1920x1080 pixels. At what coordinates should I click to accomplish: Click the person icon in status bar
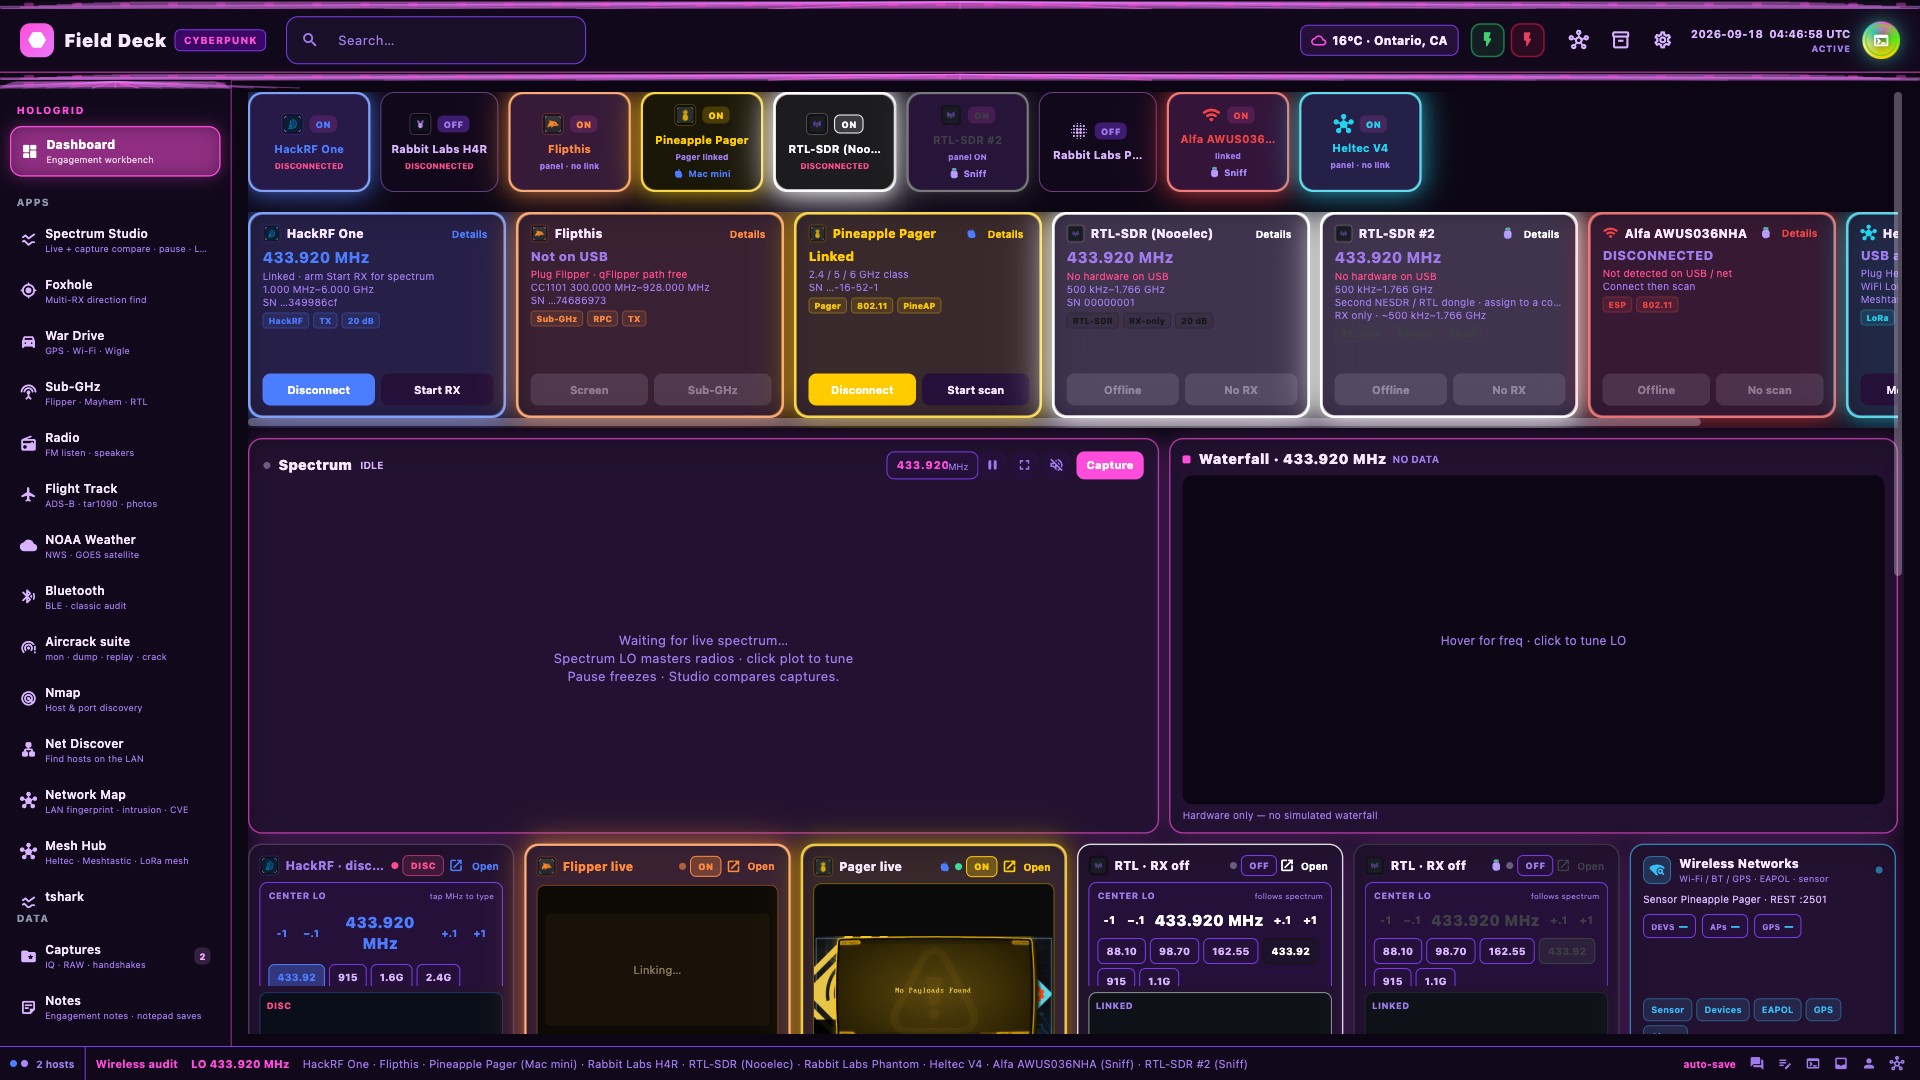coord(1868,1064)
